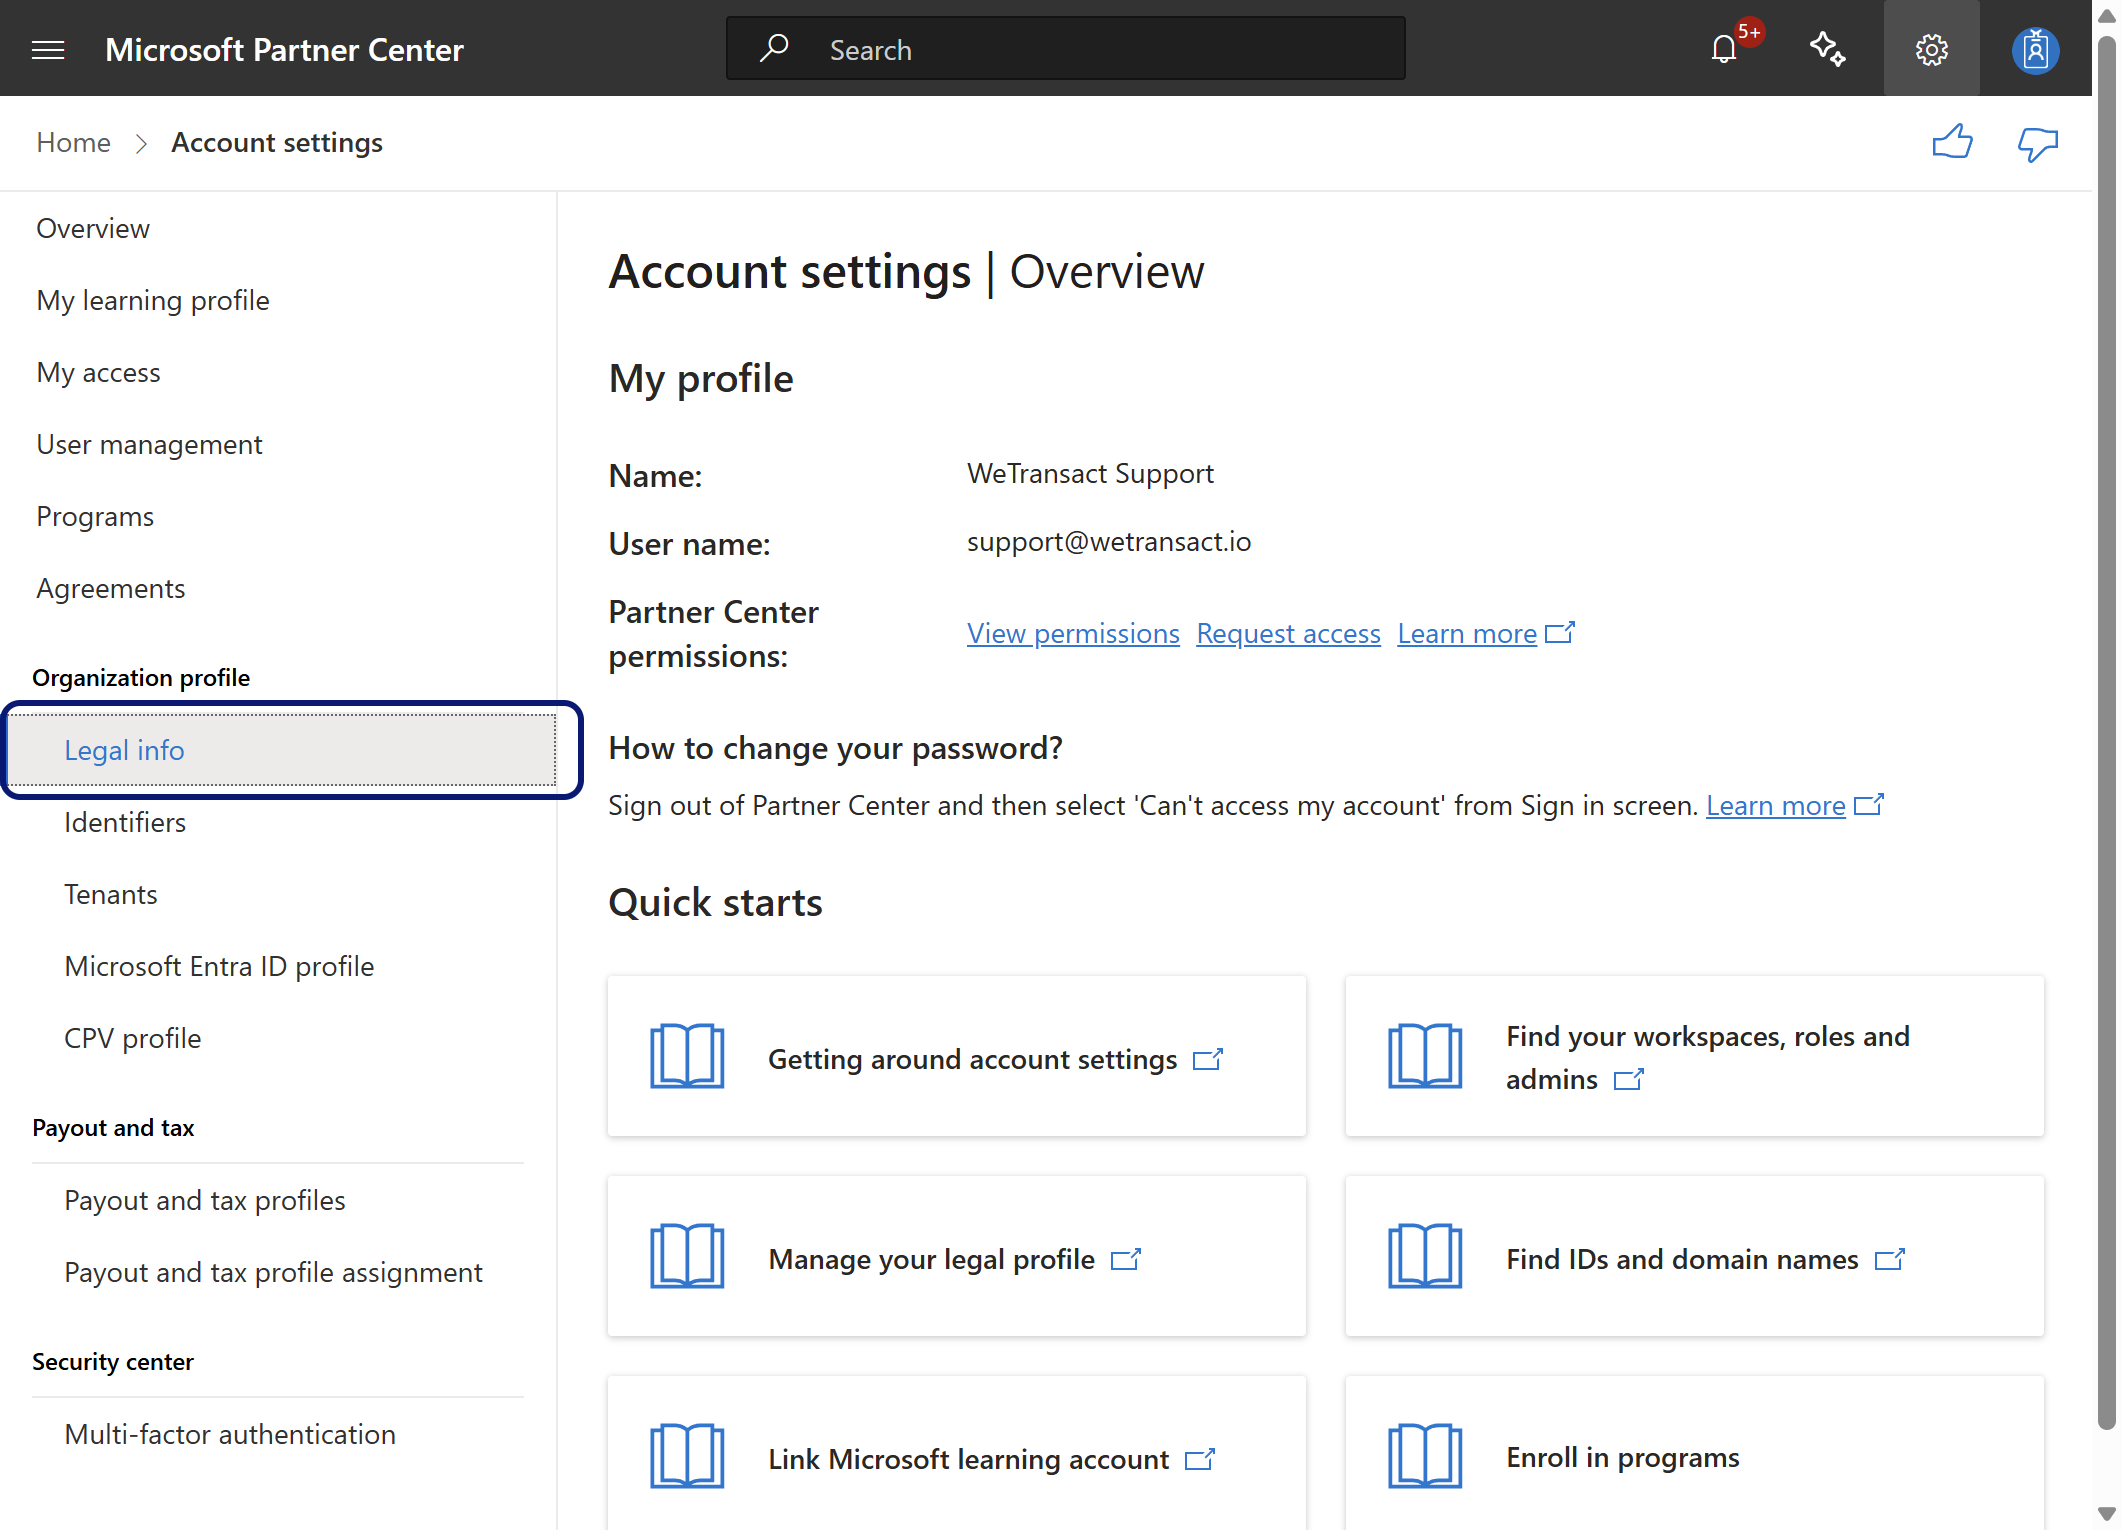Image resolution: width=2122 pixels, height=1530 pixels.
Task: Click Request access link
Action: 1288,634
